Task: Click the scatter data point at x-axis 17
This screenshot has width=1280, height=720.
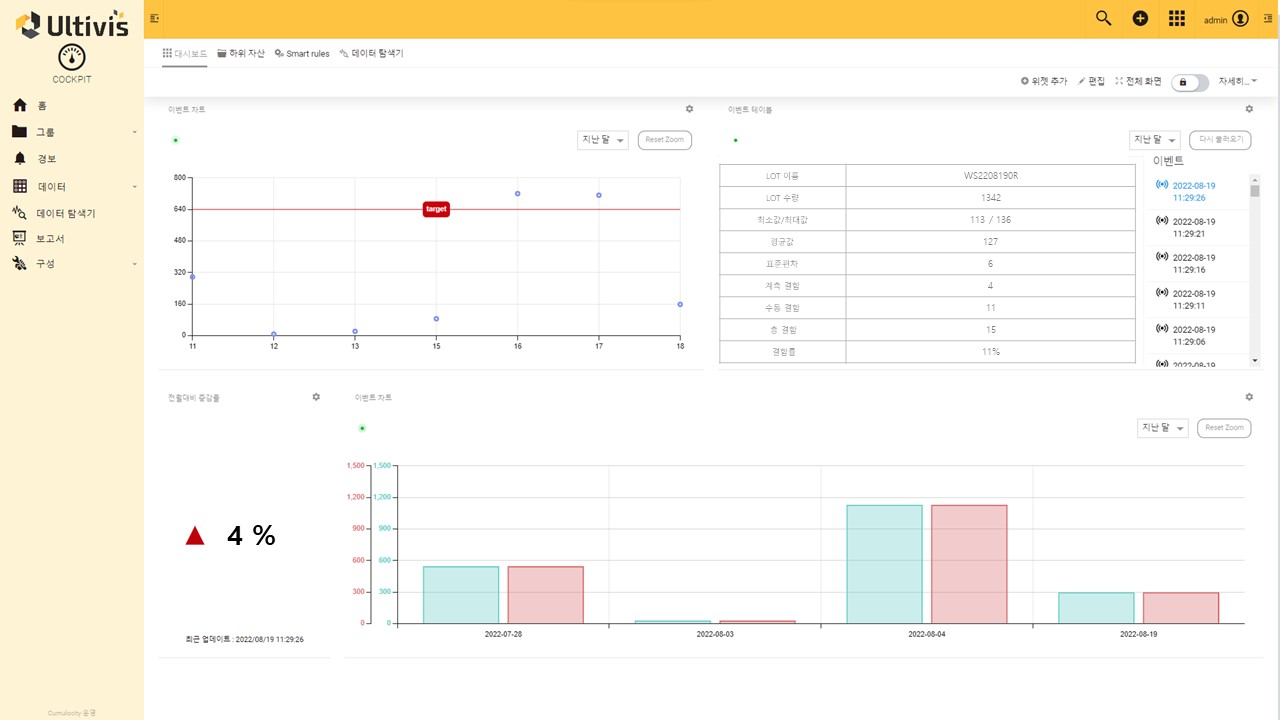Action: (x=598, y=195)
